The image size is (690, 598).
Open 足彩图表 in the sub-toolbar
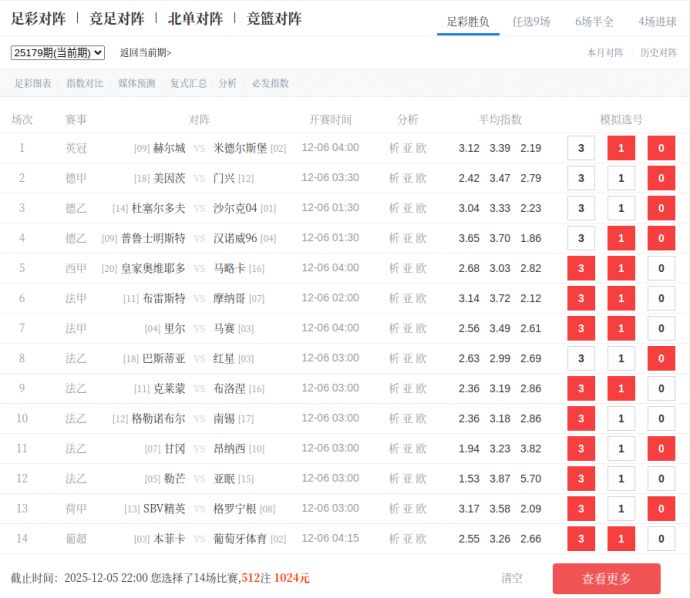33,84
